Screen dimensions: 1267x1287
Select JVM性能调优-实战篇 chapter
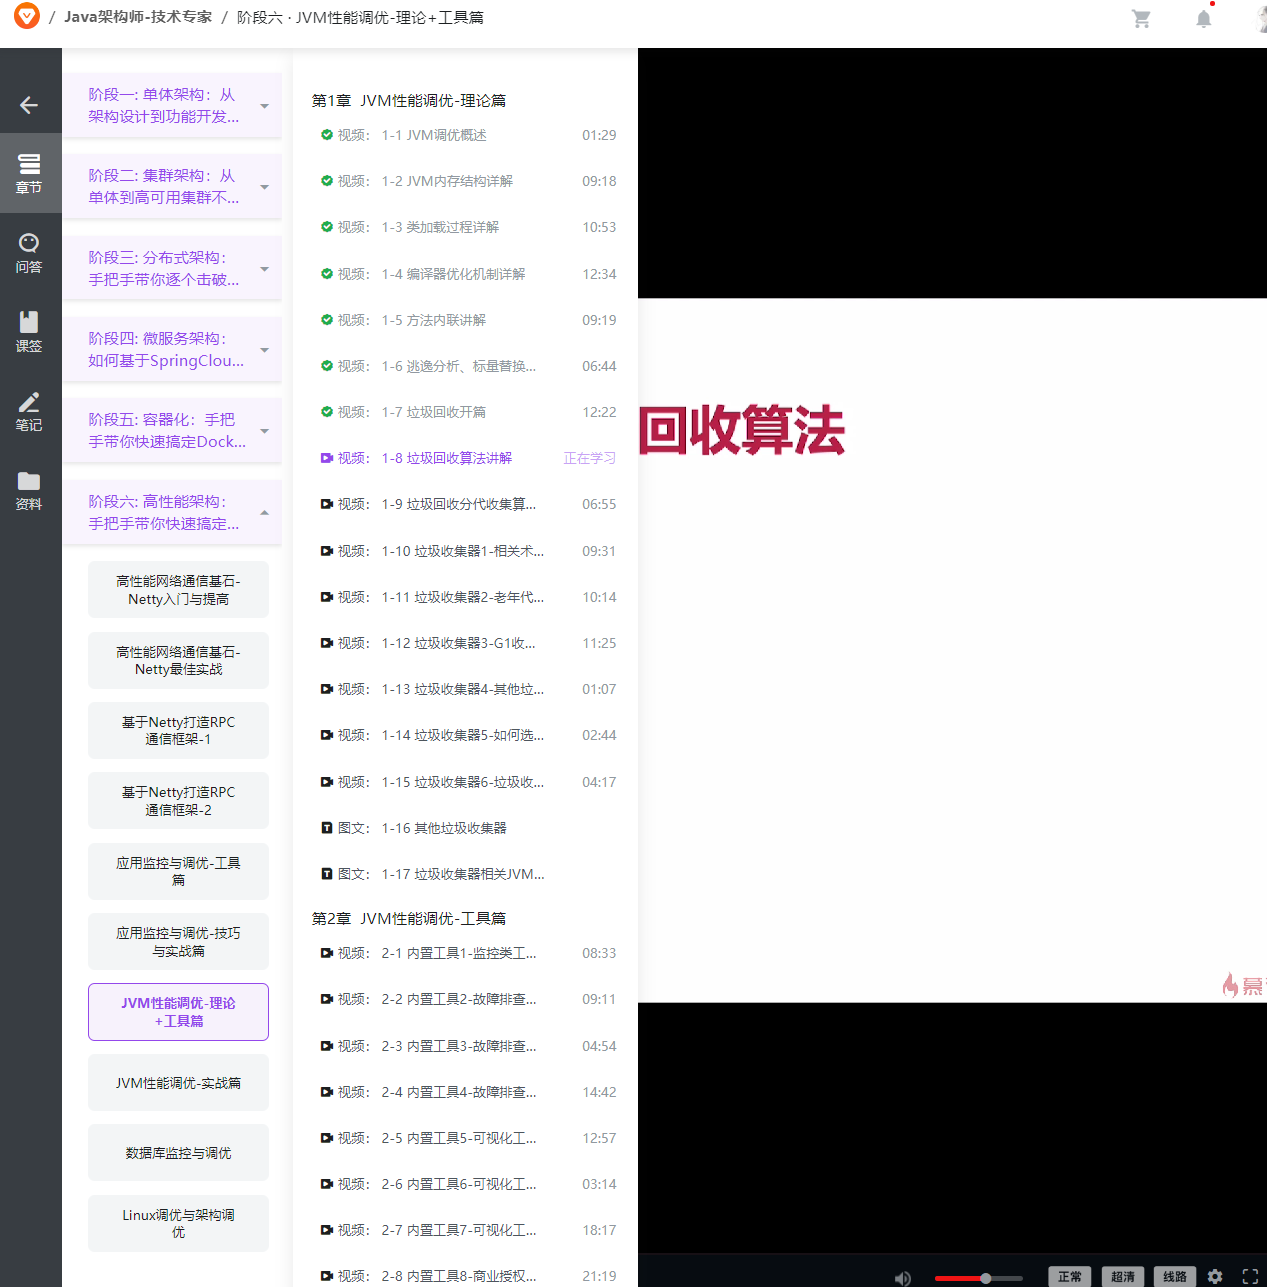click(178, 1082)
